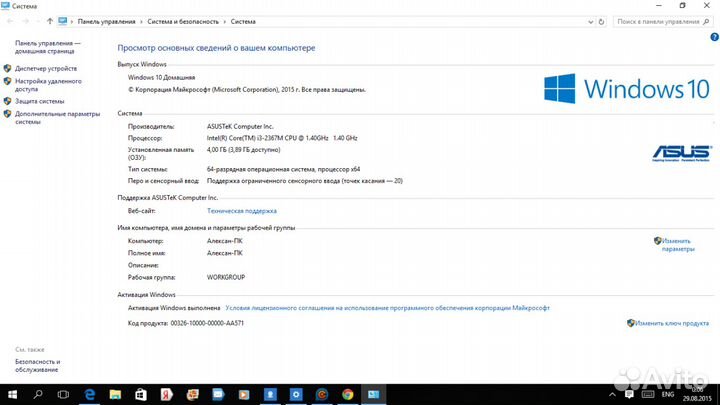
Task: Go to Система и безопасность breadcrumb
Action: [183, 22]
